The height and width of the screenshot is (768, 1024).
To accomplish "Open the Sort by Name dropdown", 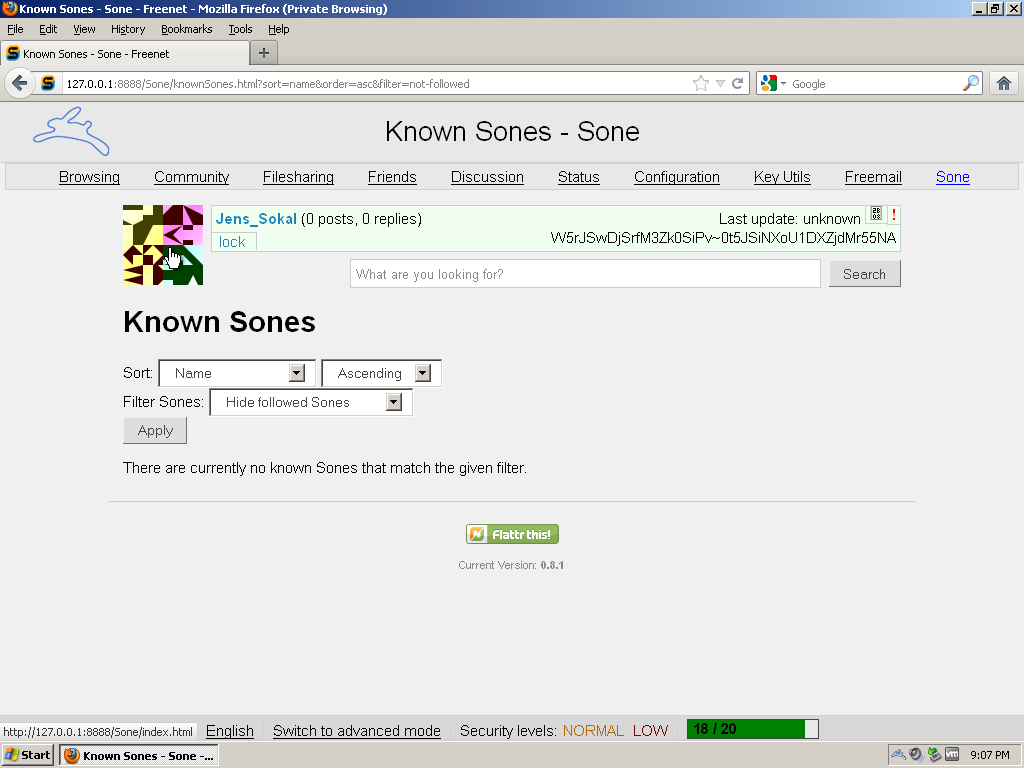I will [237, 373].
